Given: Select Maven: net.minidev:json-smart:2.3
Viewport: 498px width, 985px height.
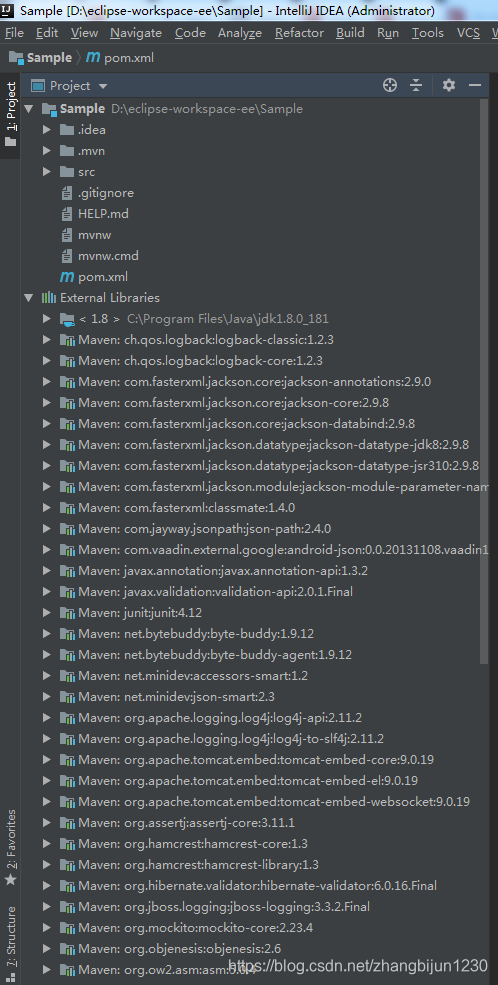Looking at the screenshot, I should pos(176,697).
